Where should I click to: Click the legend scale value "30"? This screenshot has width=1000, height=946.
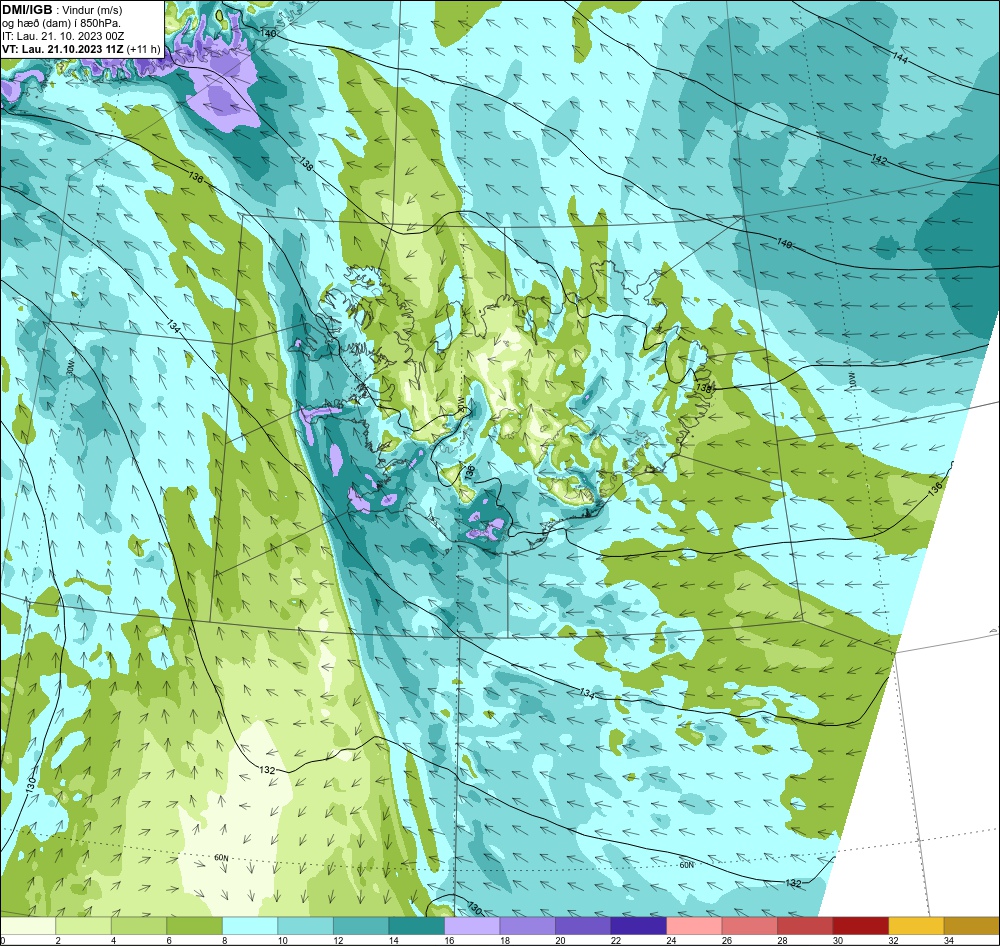[837, 940]
